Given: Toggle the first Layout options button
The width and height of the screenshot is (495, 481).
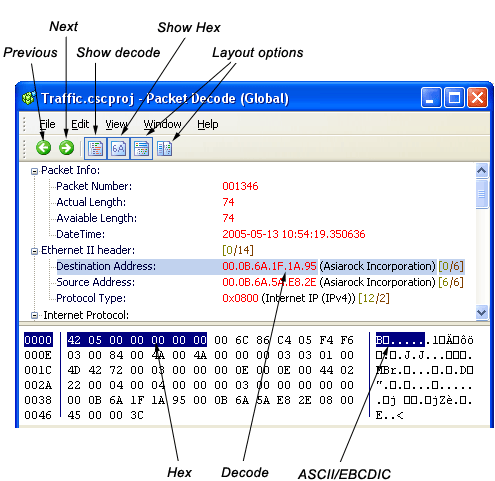Looking at the screenshot, I should (x=141, y=148).
